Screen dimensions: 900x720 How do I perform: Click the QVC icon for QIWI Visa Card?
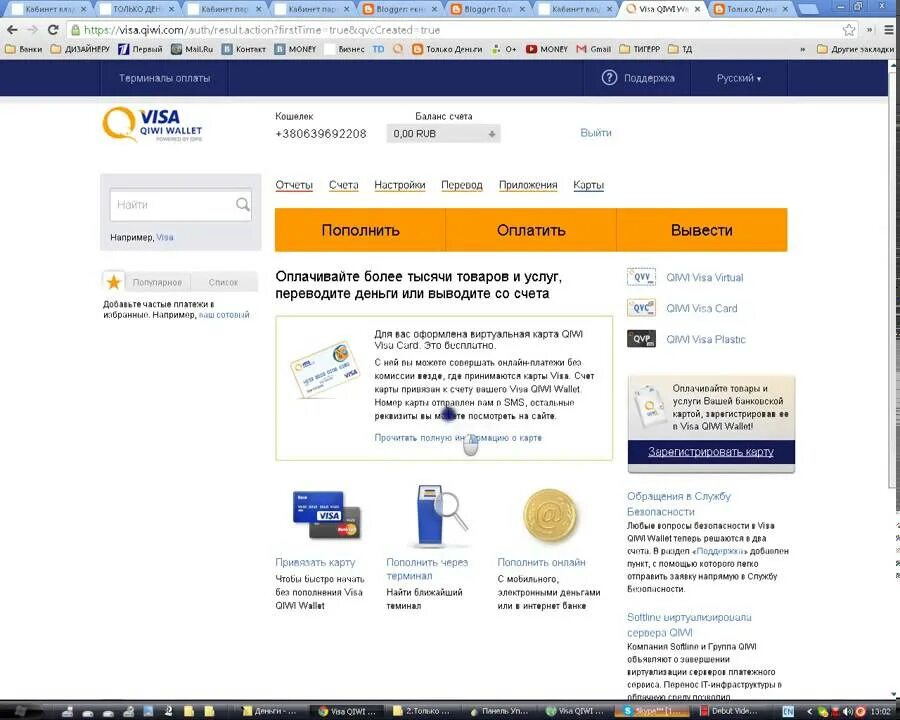tap(641, 308)
